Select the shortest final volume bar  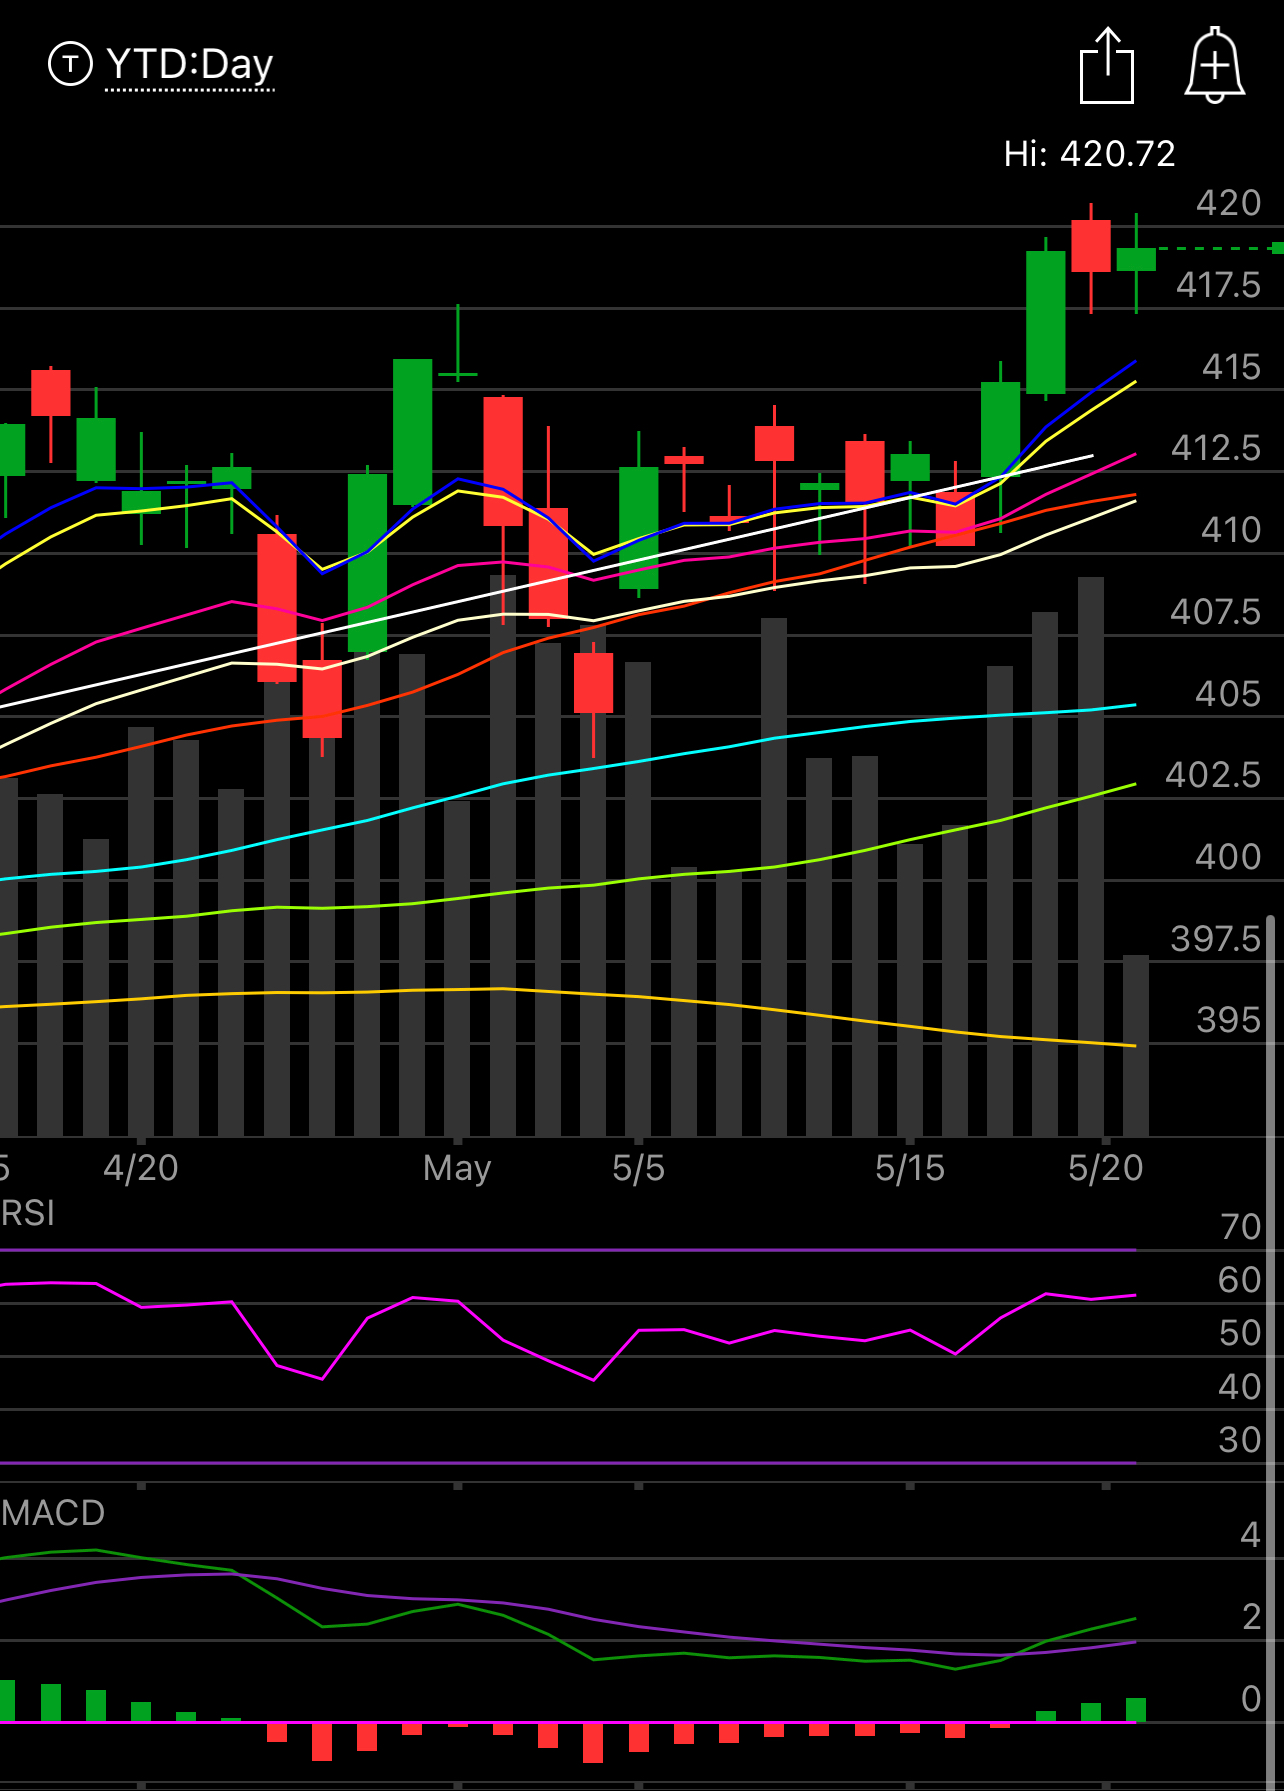click(1136, 1045)
